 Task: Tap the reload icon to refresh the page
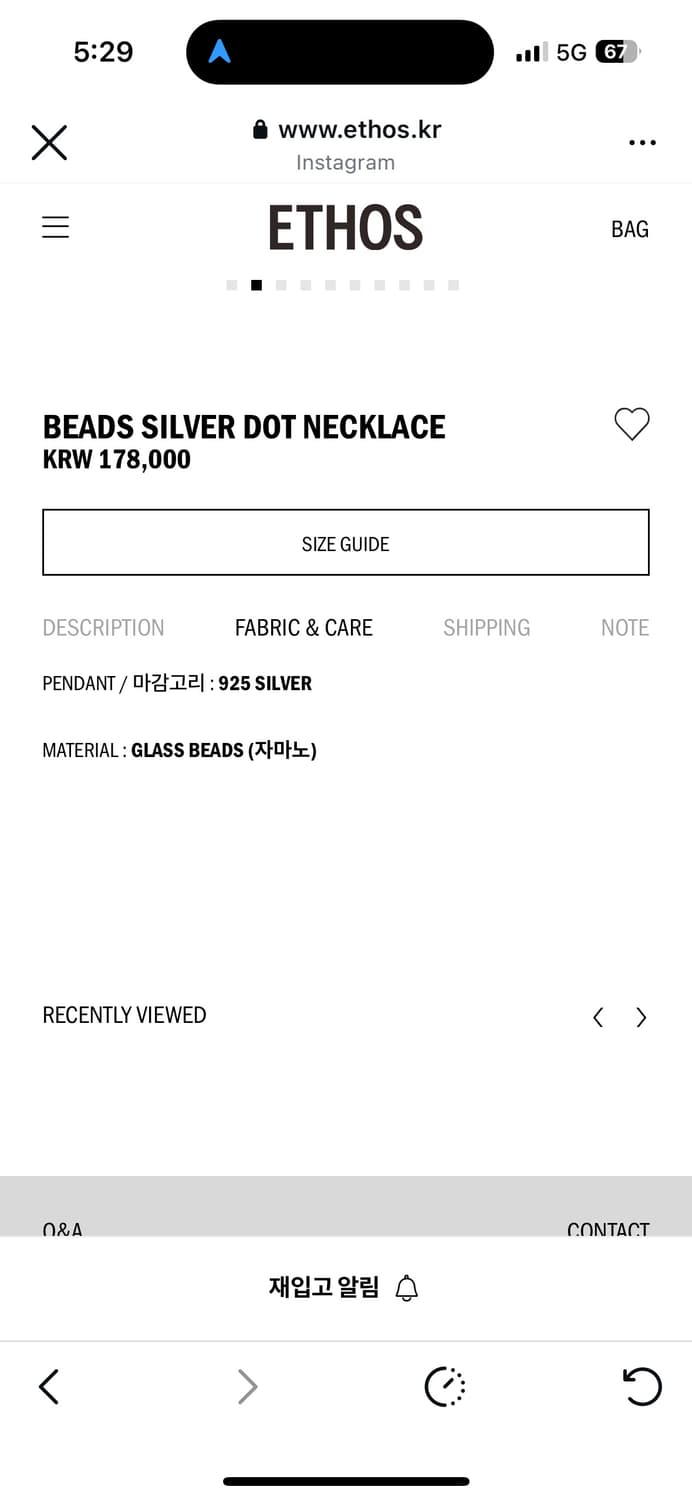coord(643,1387)
